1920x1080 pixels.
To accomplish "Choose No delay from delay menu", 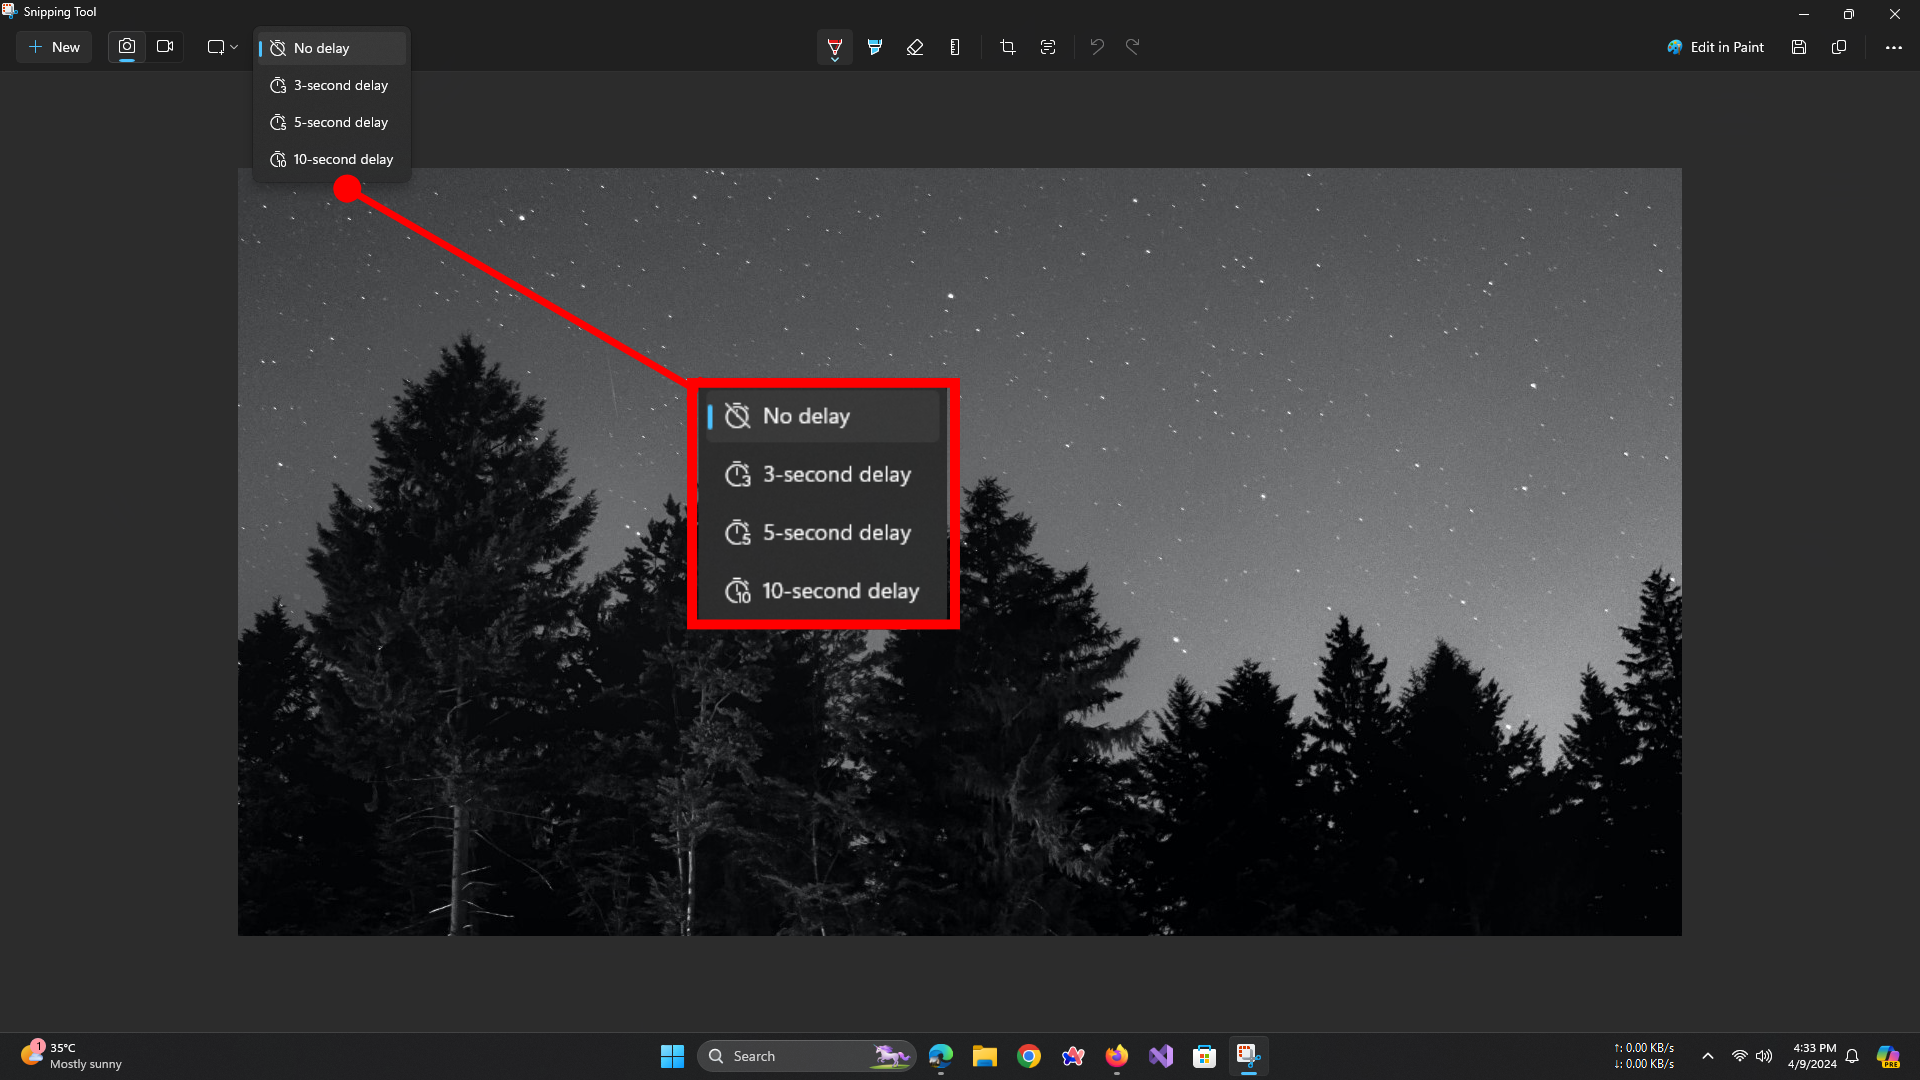I will [331, 48].
